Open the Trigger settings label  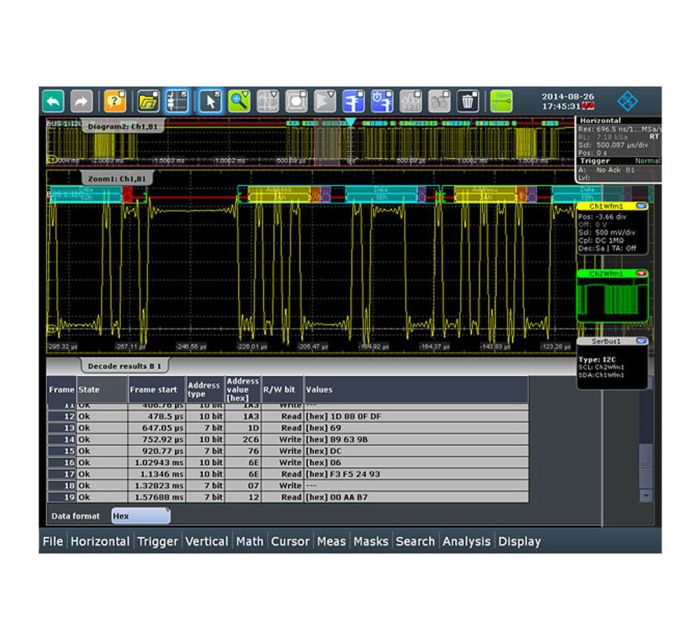[595, 161]
